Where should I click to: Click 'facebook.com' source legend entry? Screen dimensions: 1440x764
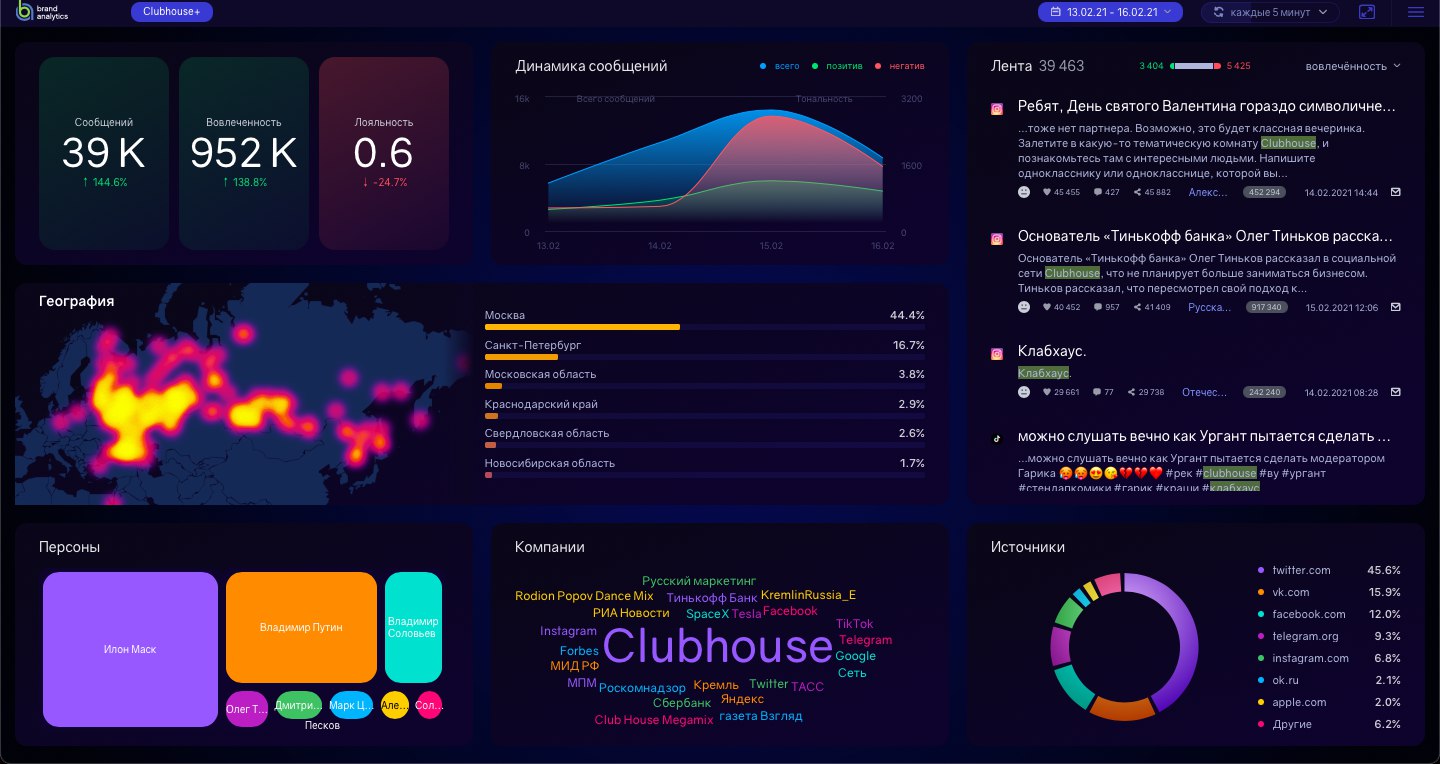click(1330, 614)
